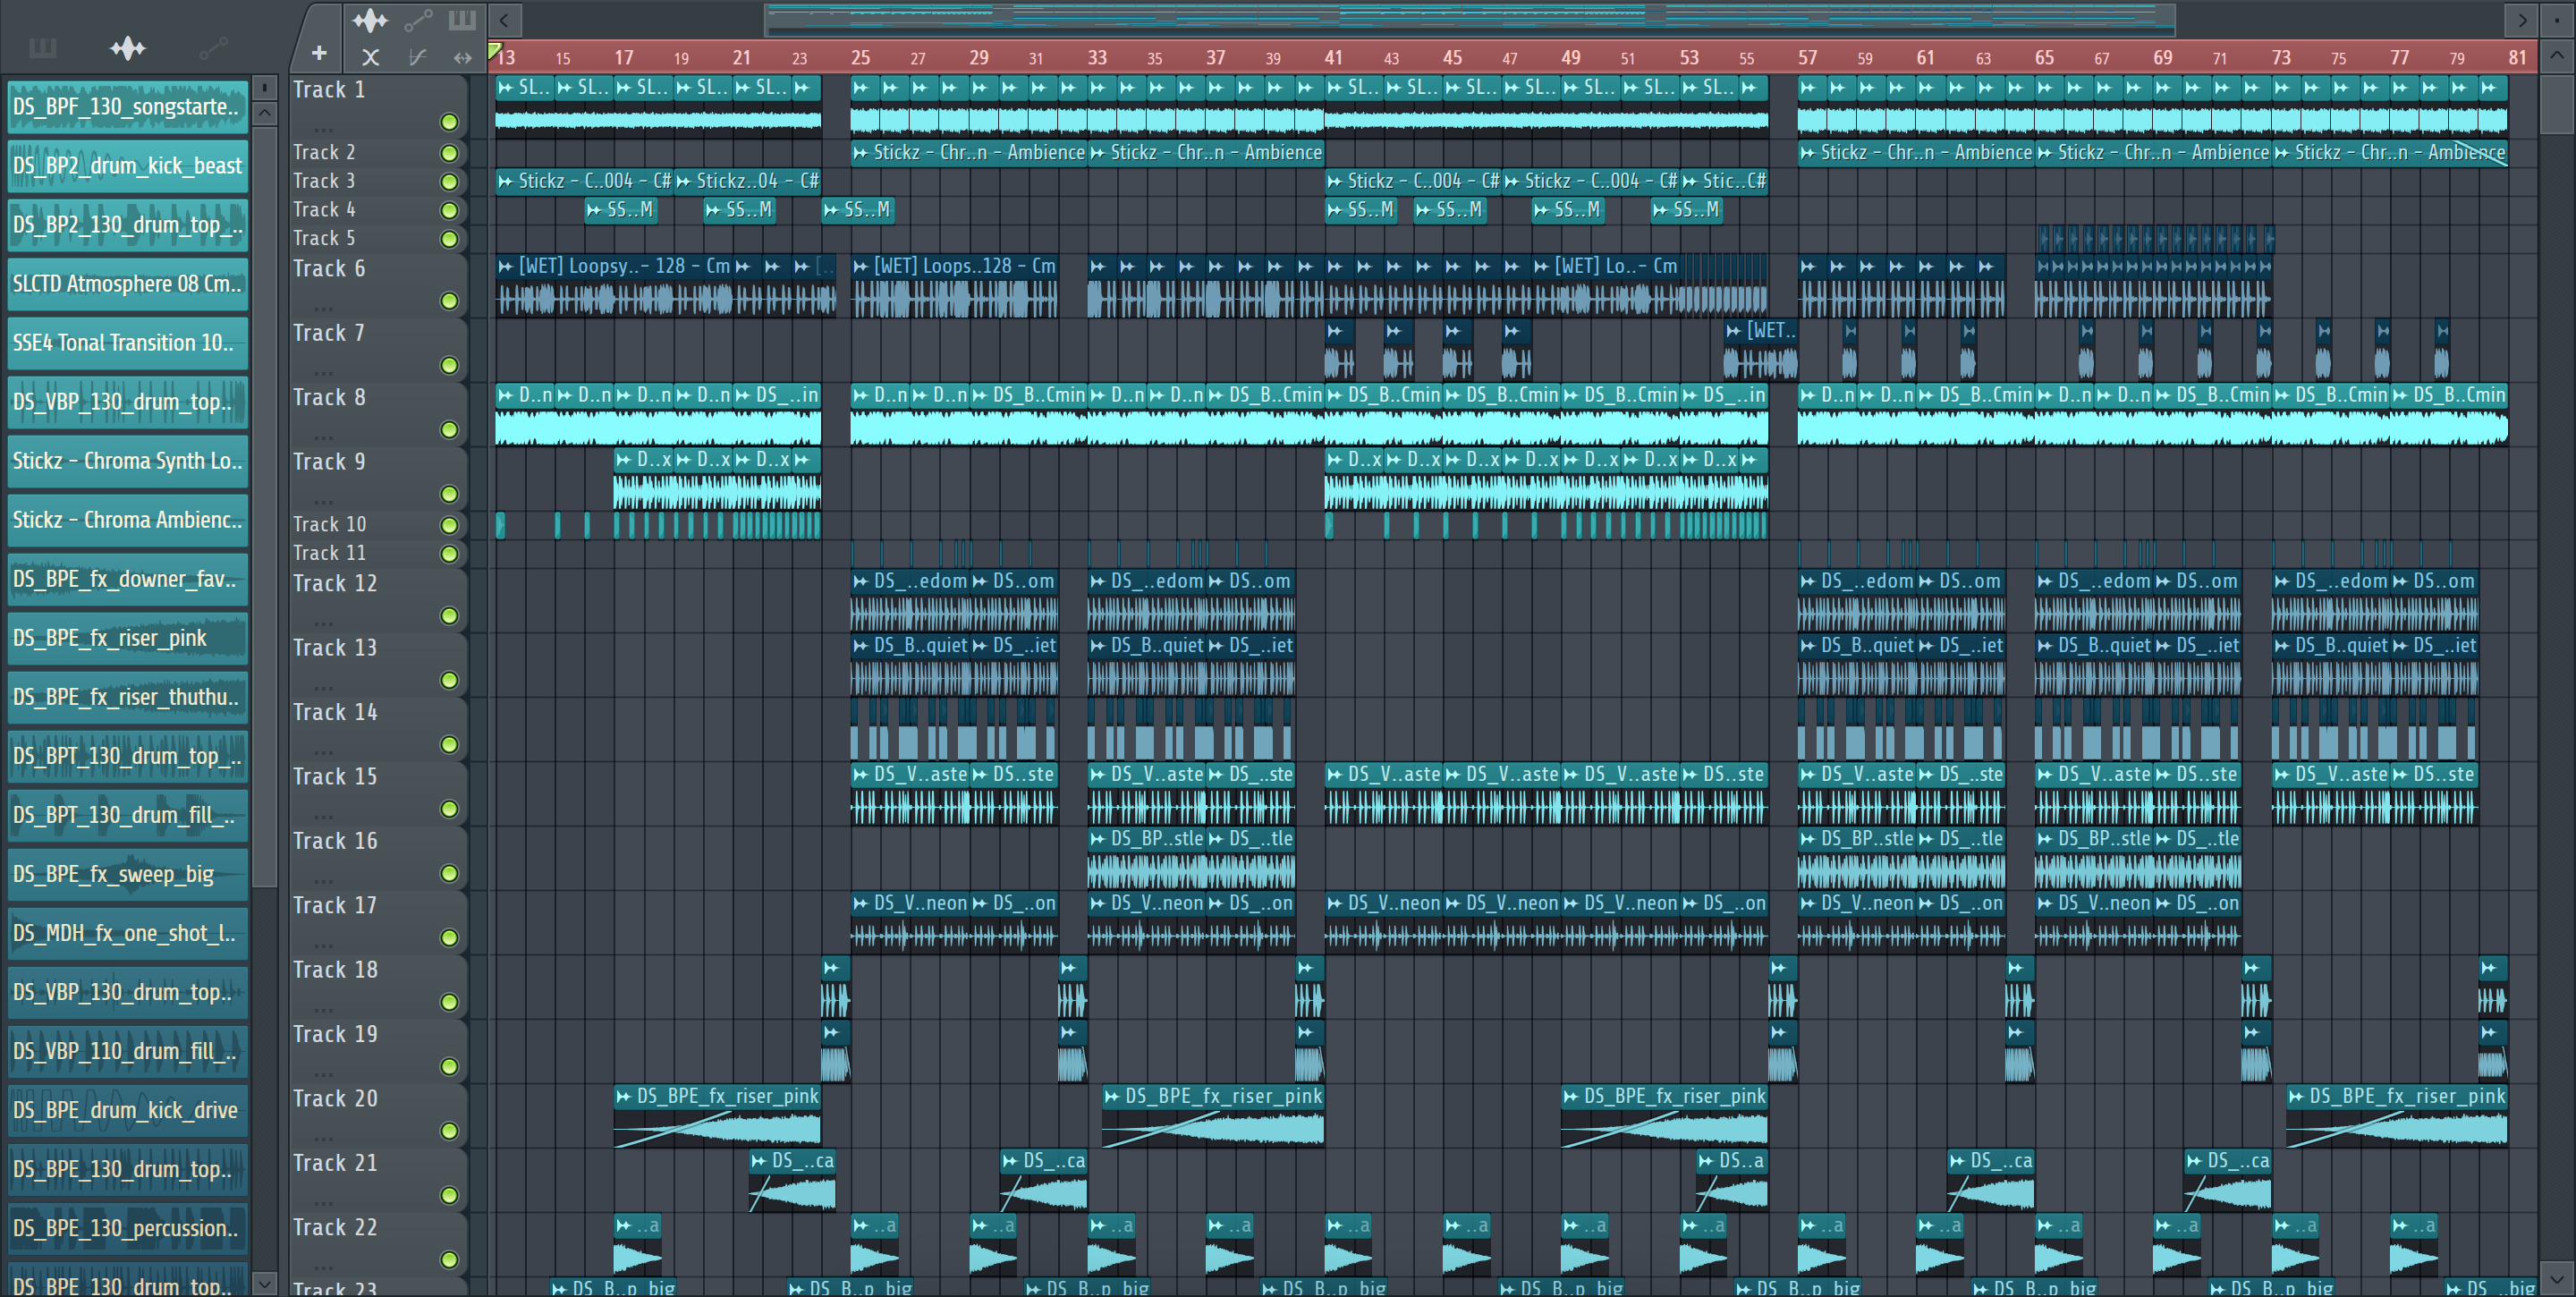This screenshot has height=1297, width=2576.
Task: Select DS_BP2_drum_kick_beast clip in picker
Action: [x=127, y=166]
